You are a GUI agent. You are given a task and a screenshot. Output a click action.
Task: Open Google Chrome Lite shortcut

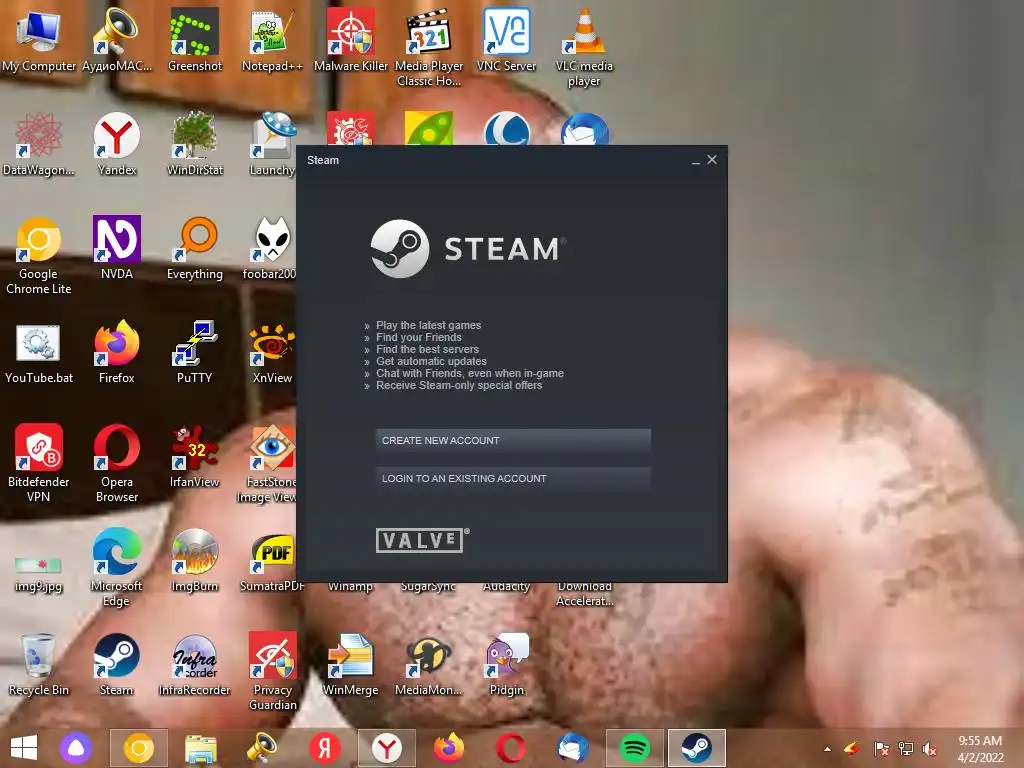[x=39, y=255]
